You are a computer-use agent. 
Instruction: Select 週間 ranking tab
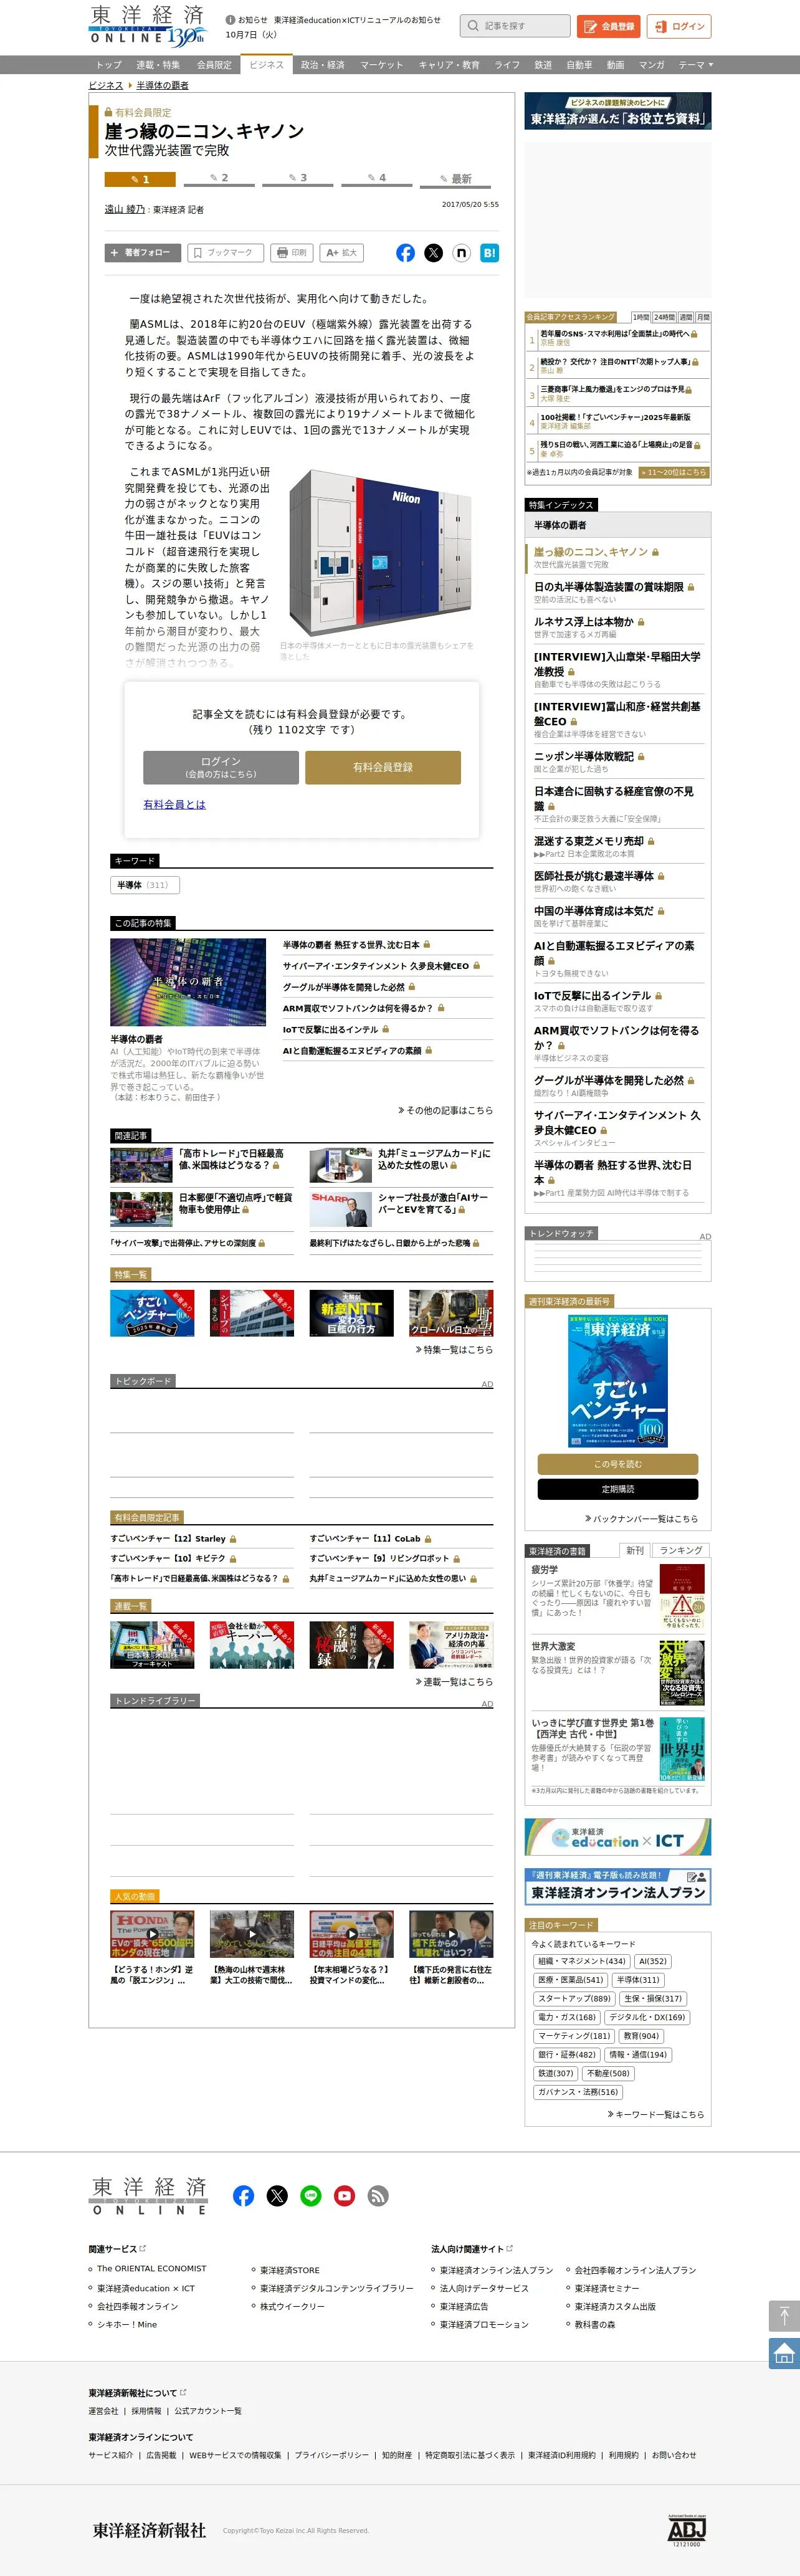tap(686, 317)
